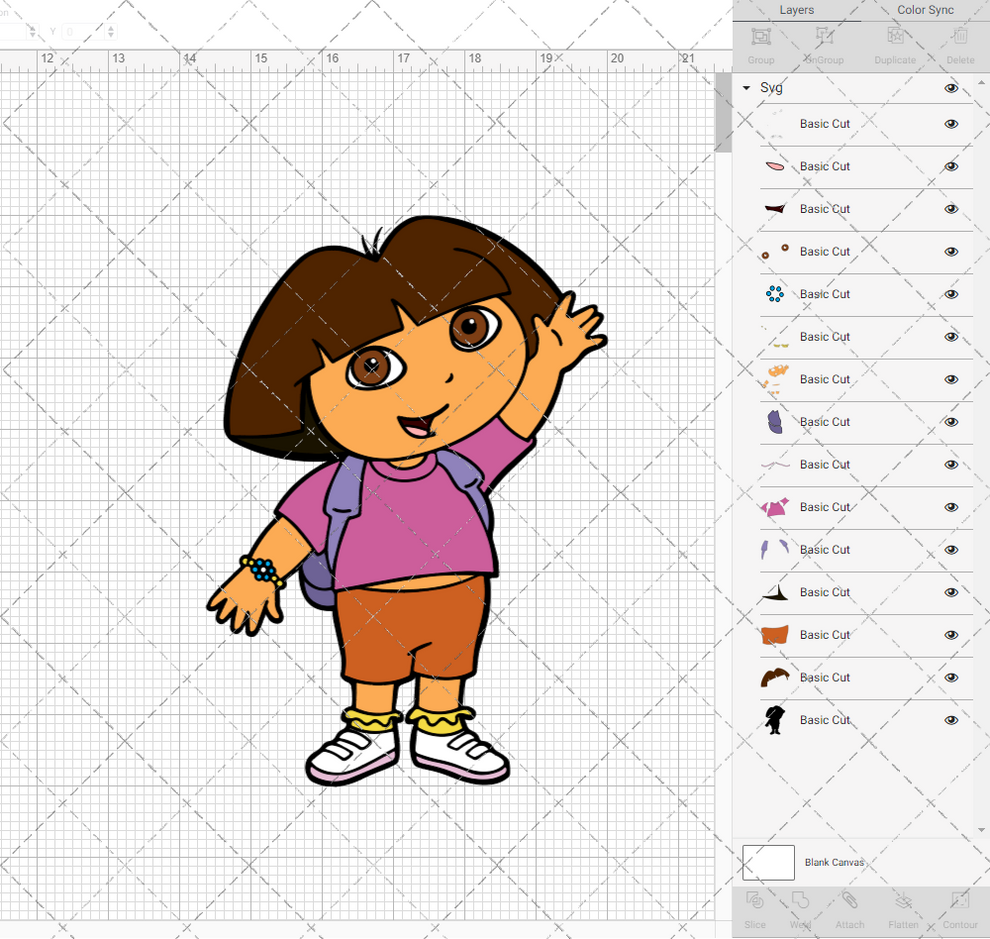Hide the pink shirt Basic Cut layer
The width and height of the screenshot is (990, 939).
point(951,507)
